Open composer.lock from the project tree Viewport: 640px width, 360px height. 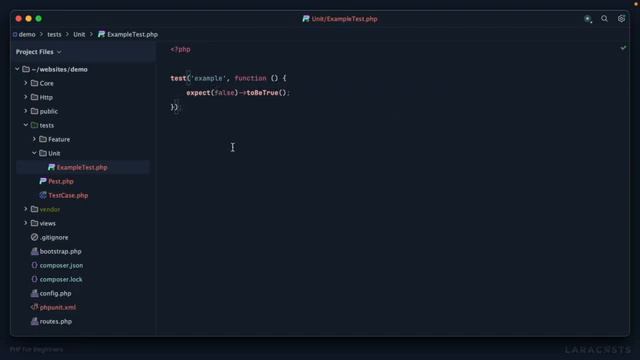(x=61, y=279)
